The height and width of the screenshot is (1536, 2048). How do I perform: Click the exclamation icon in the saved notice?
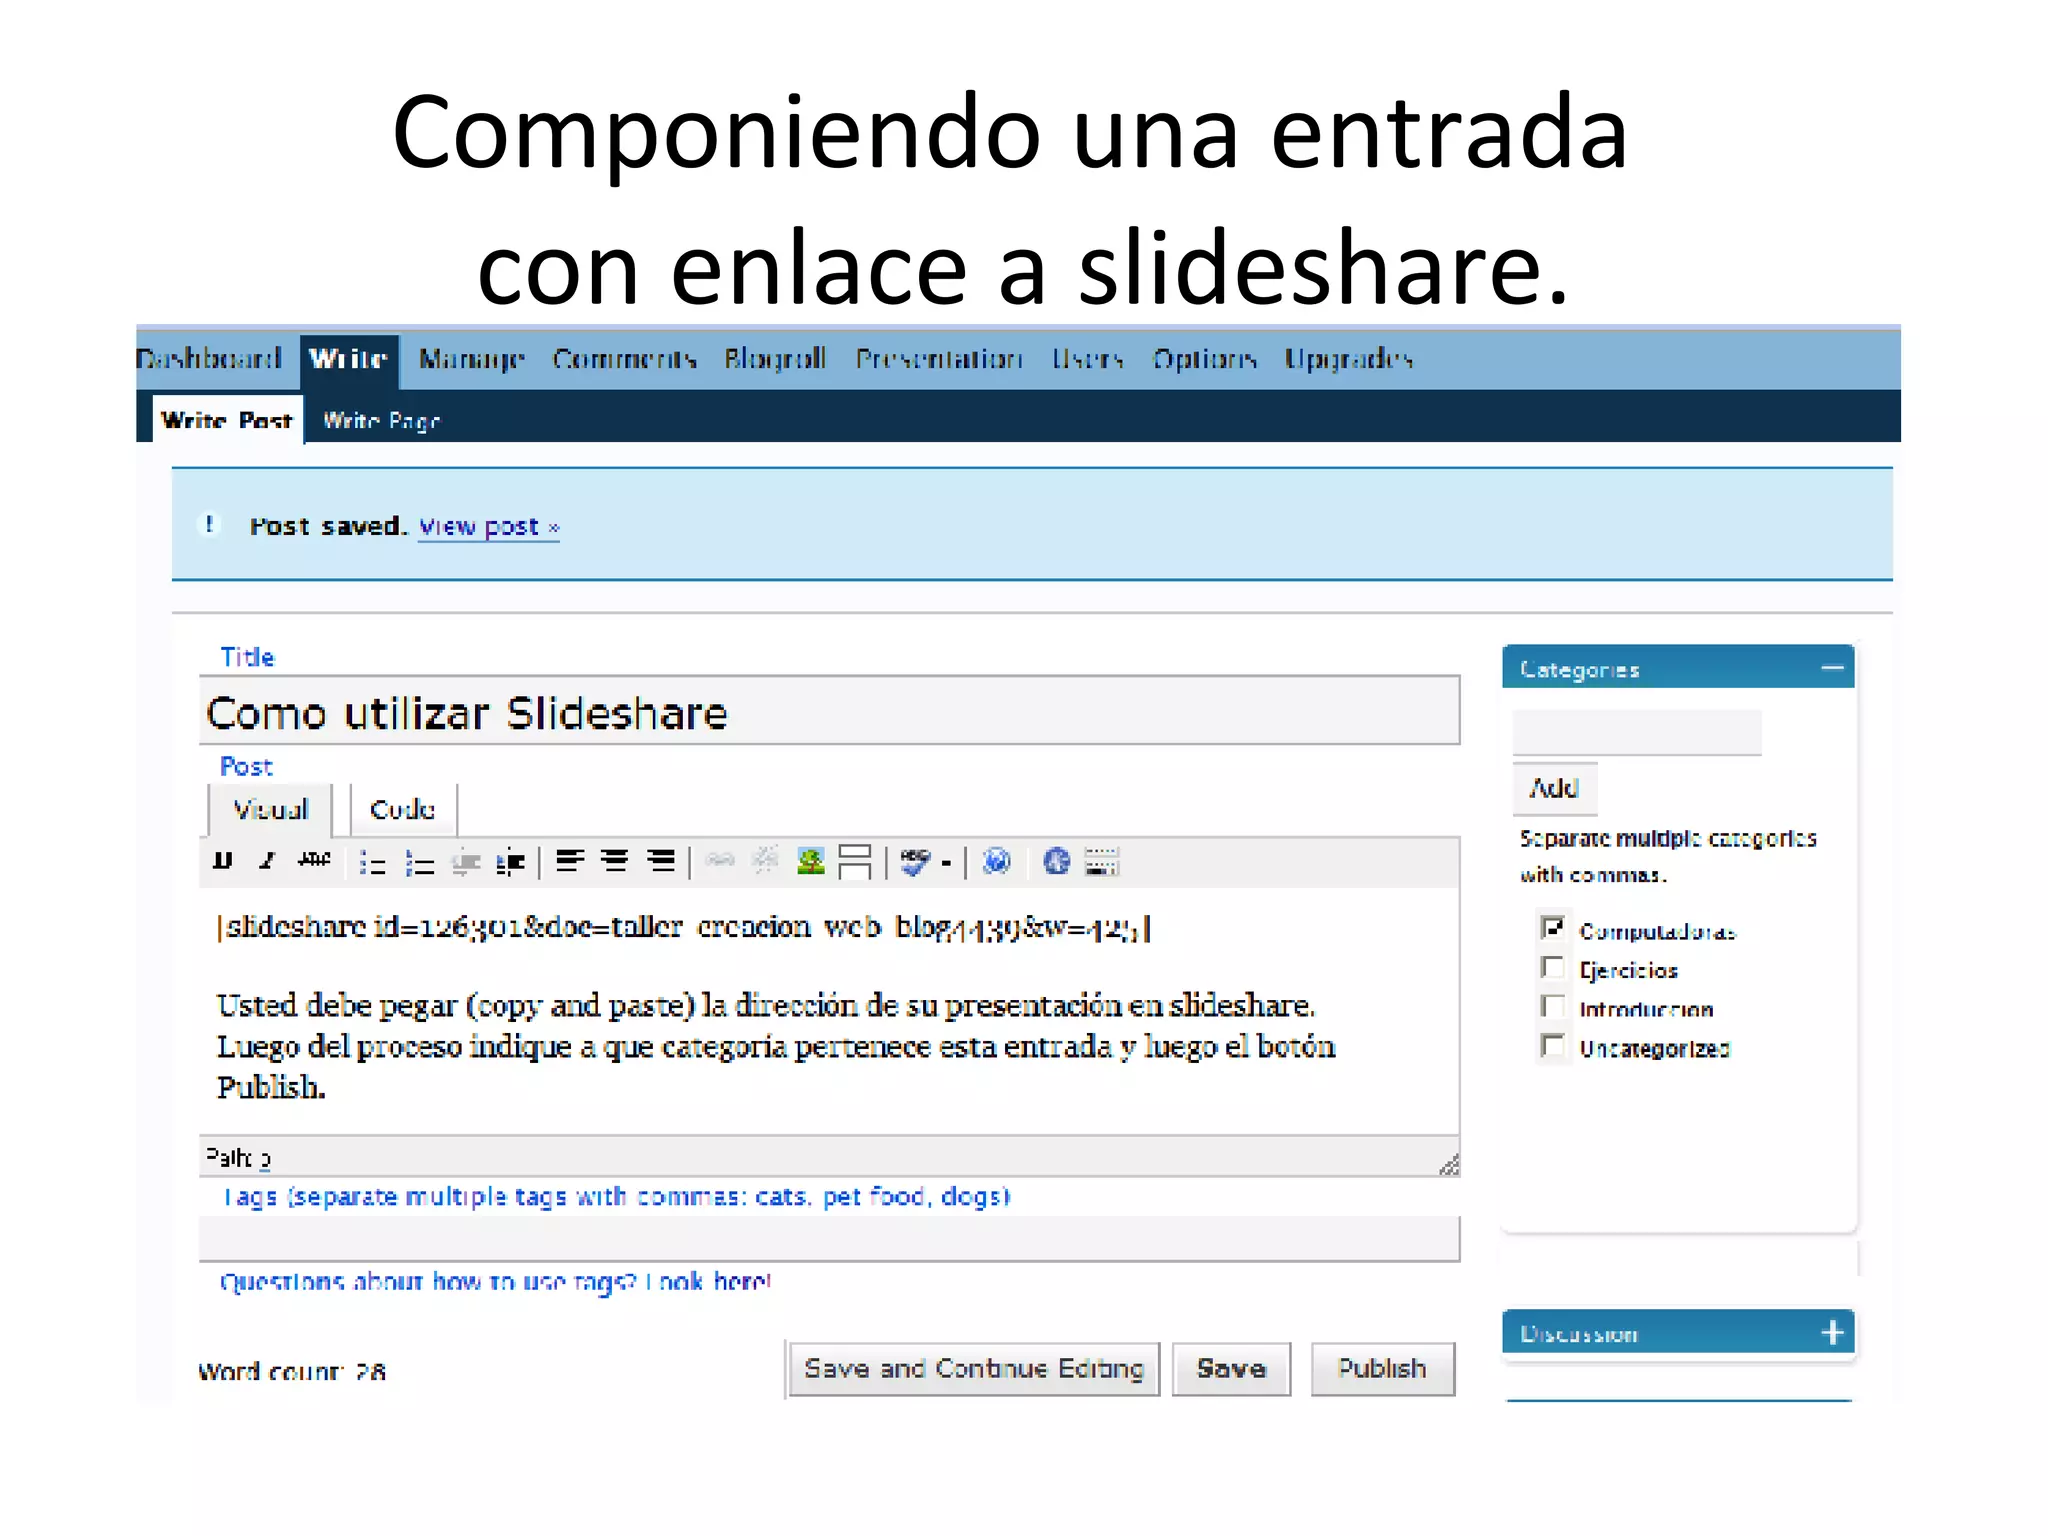pyautogui.click(x=209, y=524)
